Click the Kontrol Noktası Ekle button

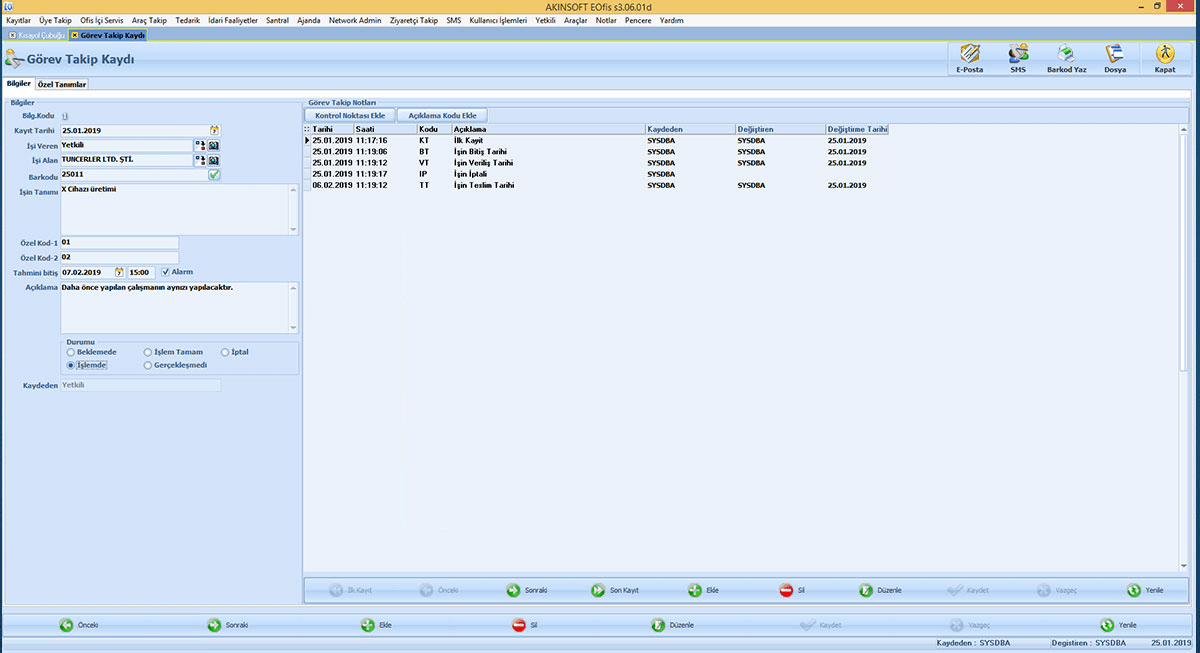click(x=350, y=115)
